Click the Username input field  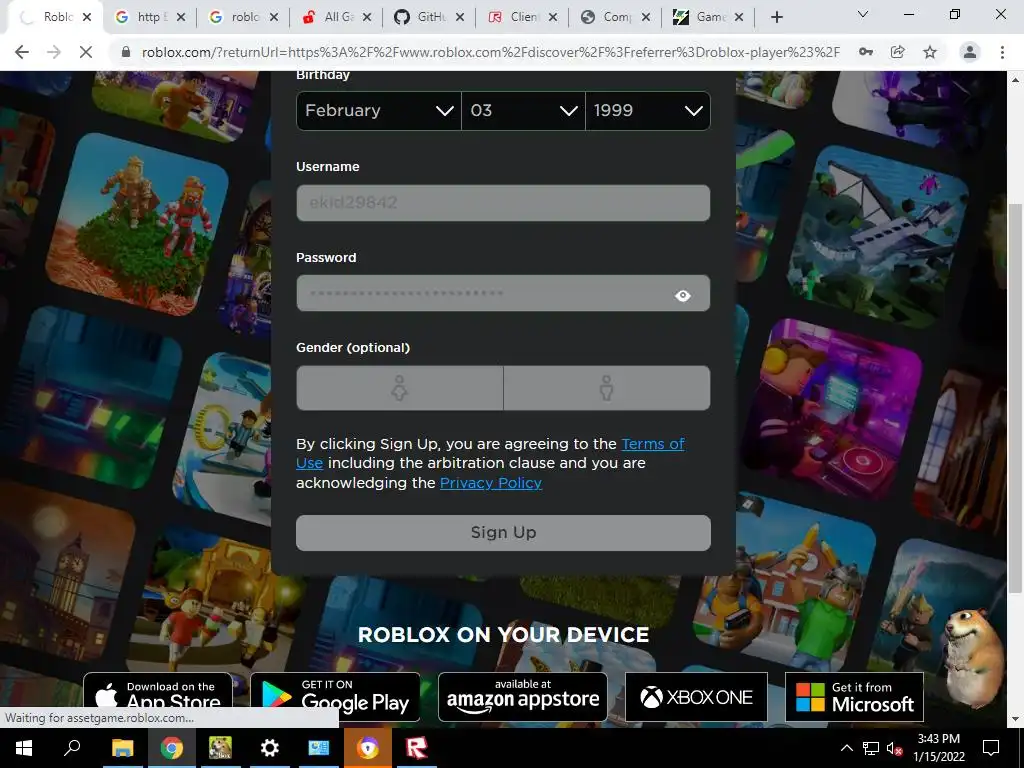point(503,202)
